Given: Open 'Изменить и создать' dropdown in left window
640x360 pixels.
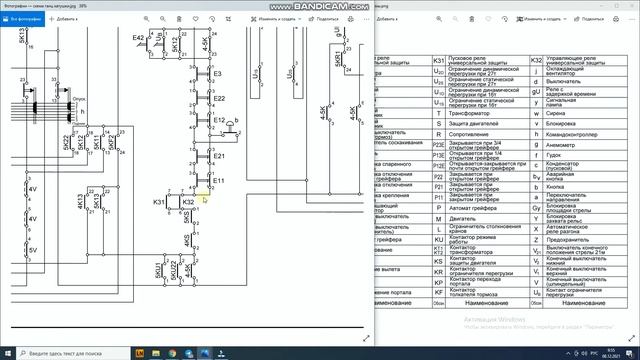Looking at the screenshot, I should tap(276, 19).
